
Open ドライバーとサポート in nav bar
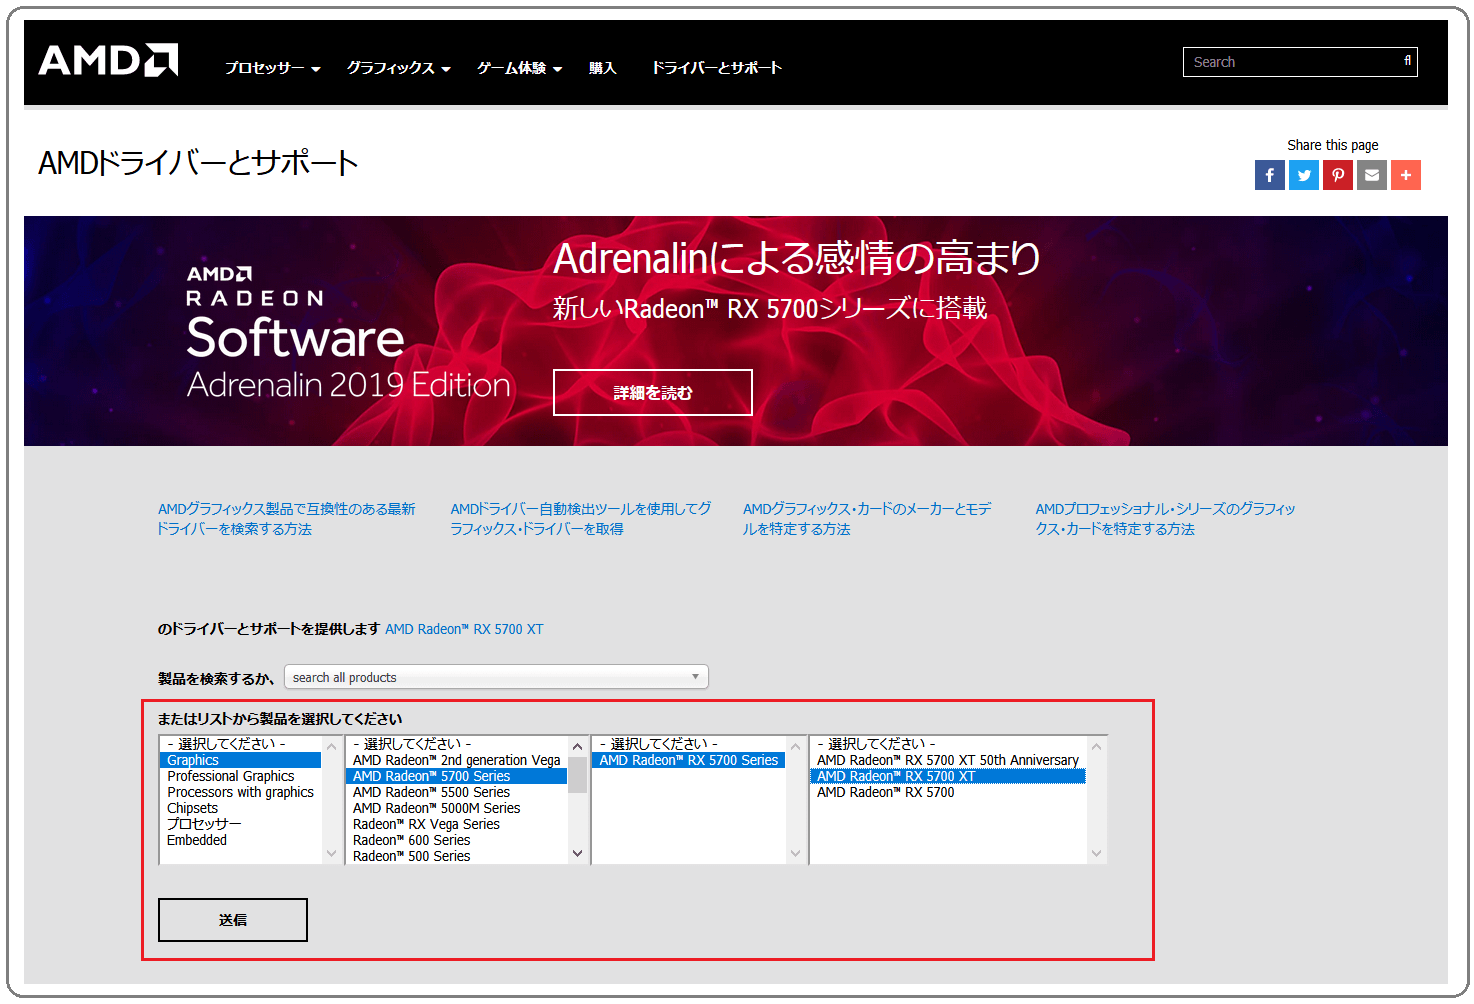716,68
